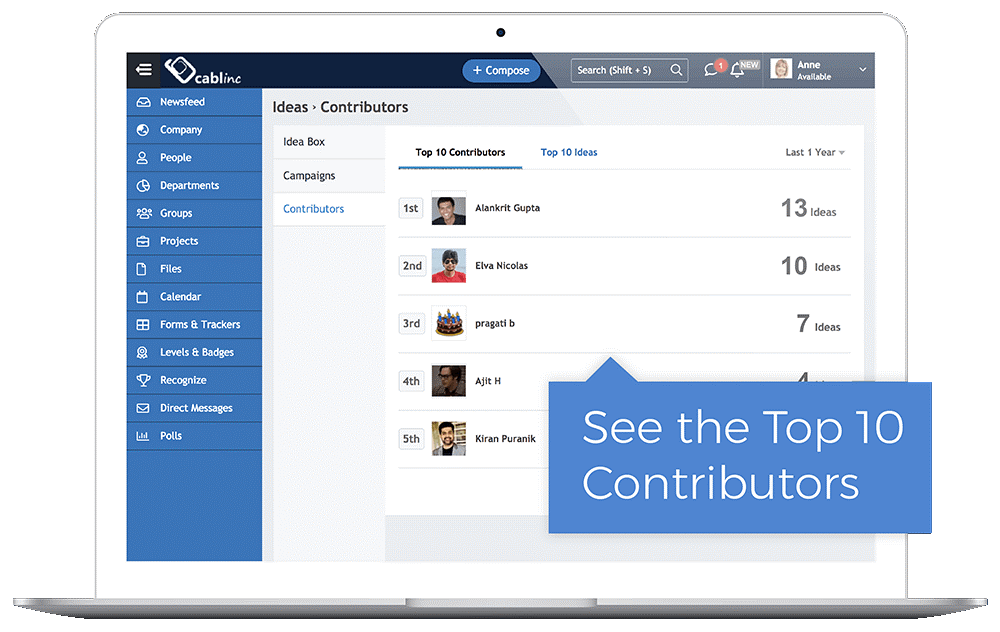This screenshot has height=632, width=1000.
Task: Open the Last 1 Year dropdown
Action: pyautogui.click(x=815, y=152)
